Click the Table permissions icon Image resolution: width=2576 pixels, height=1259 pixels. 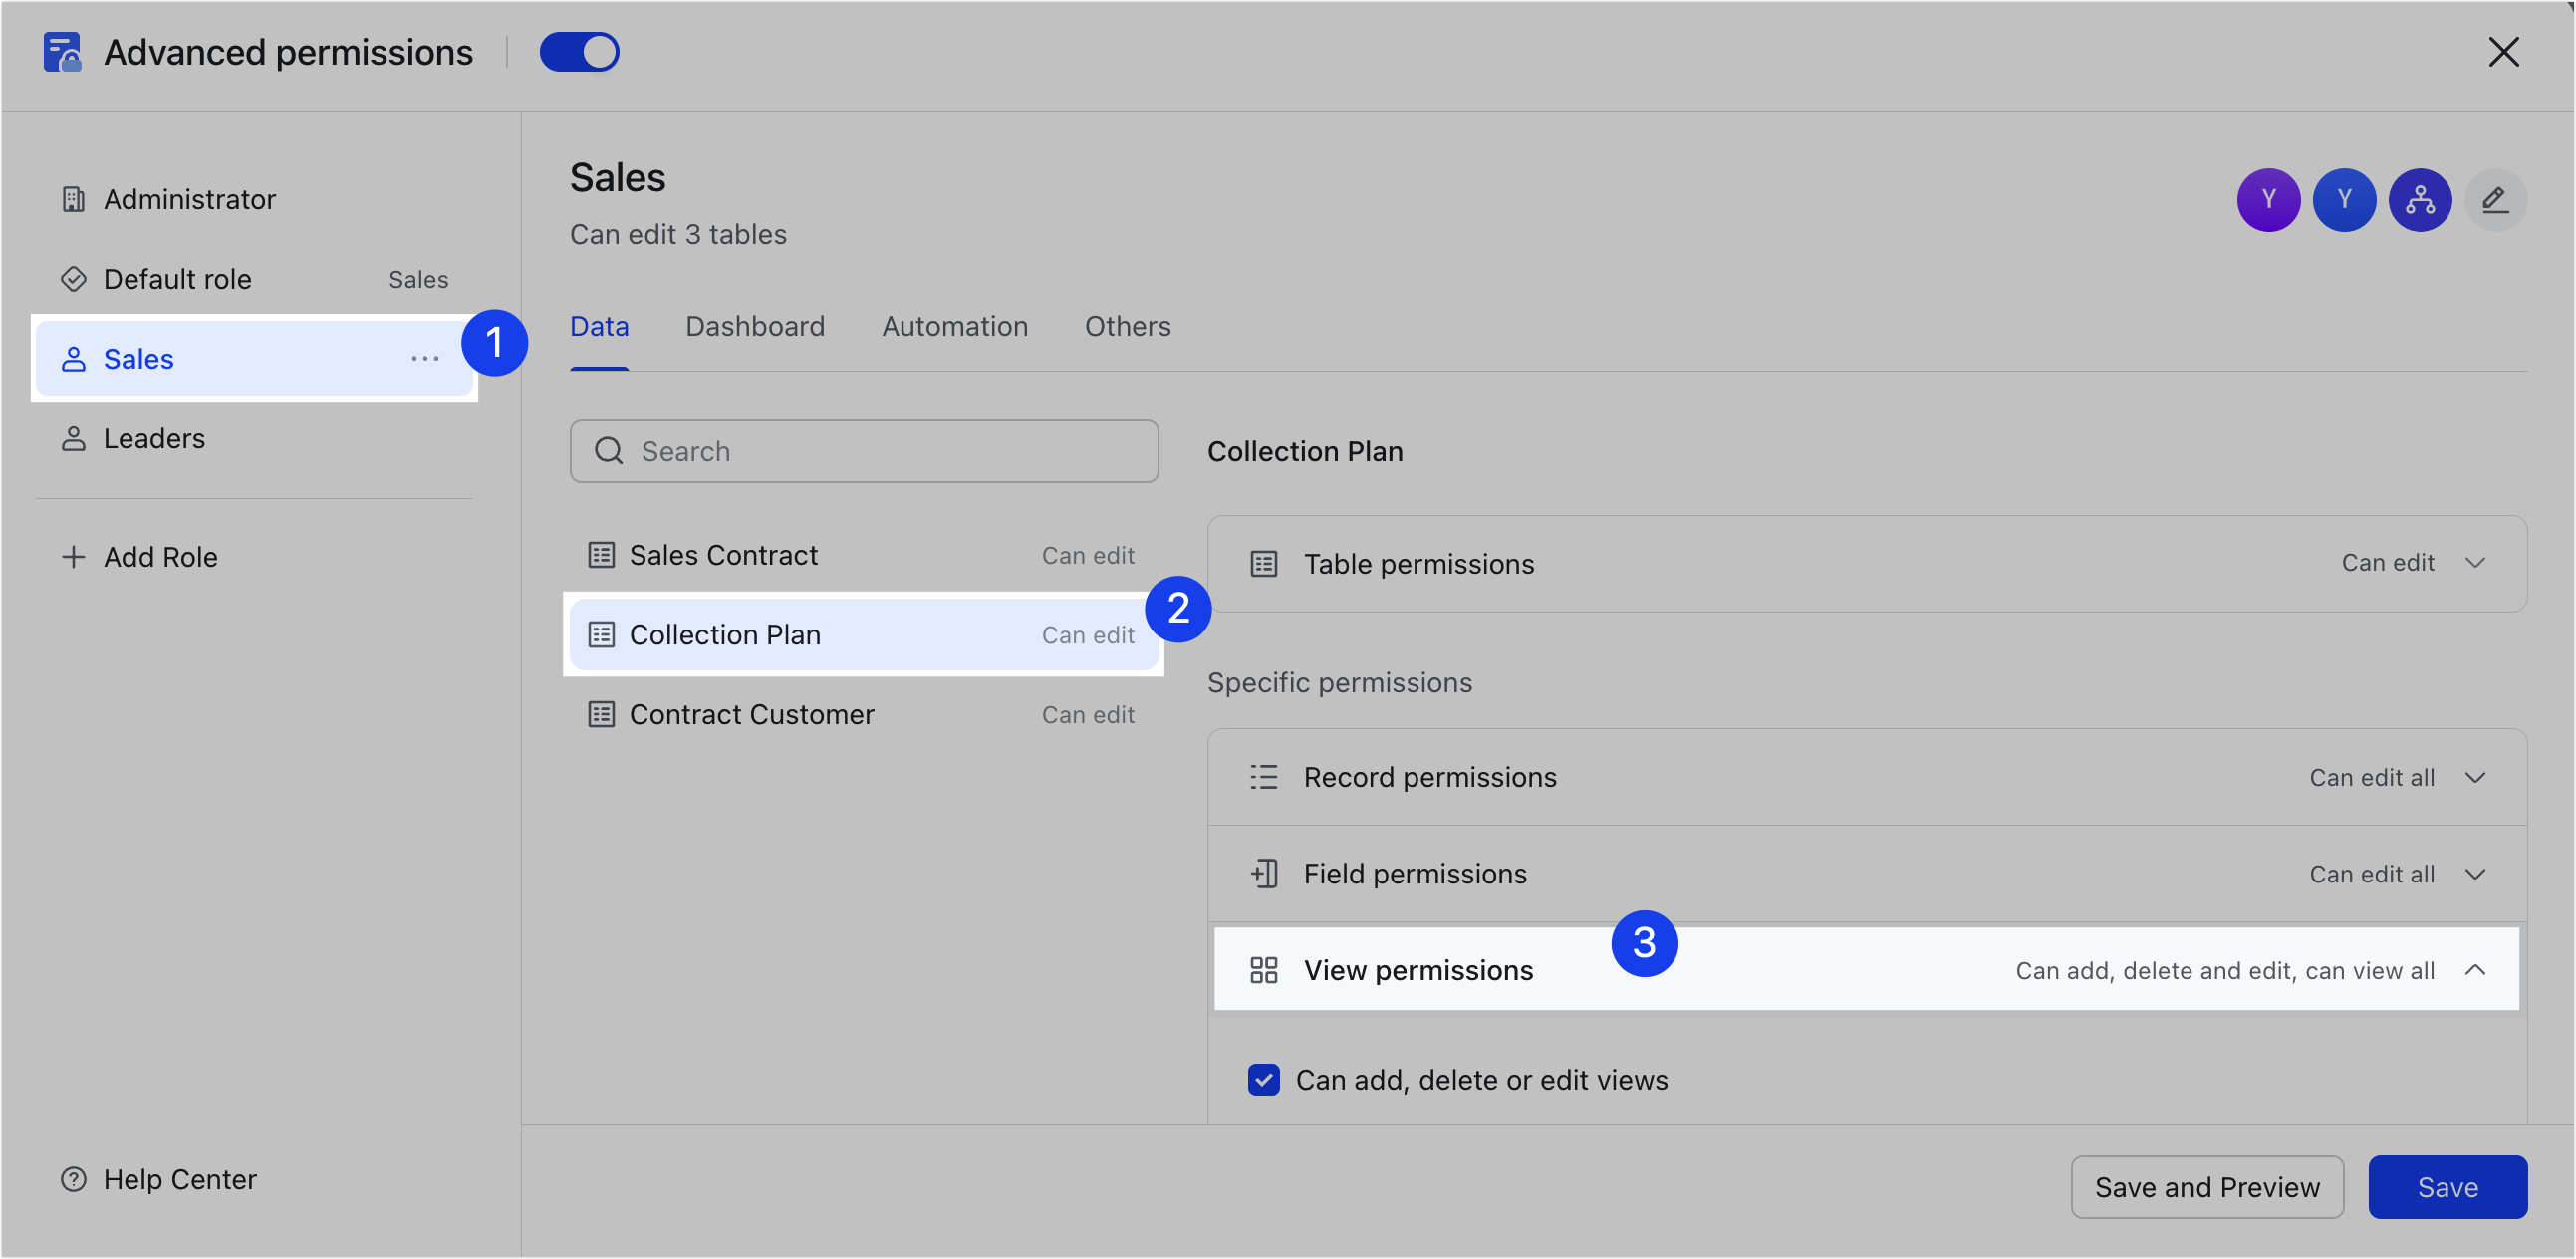[1263, 563]
